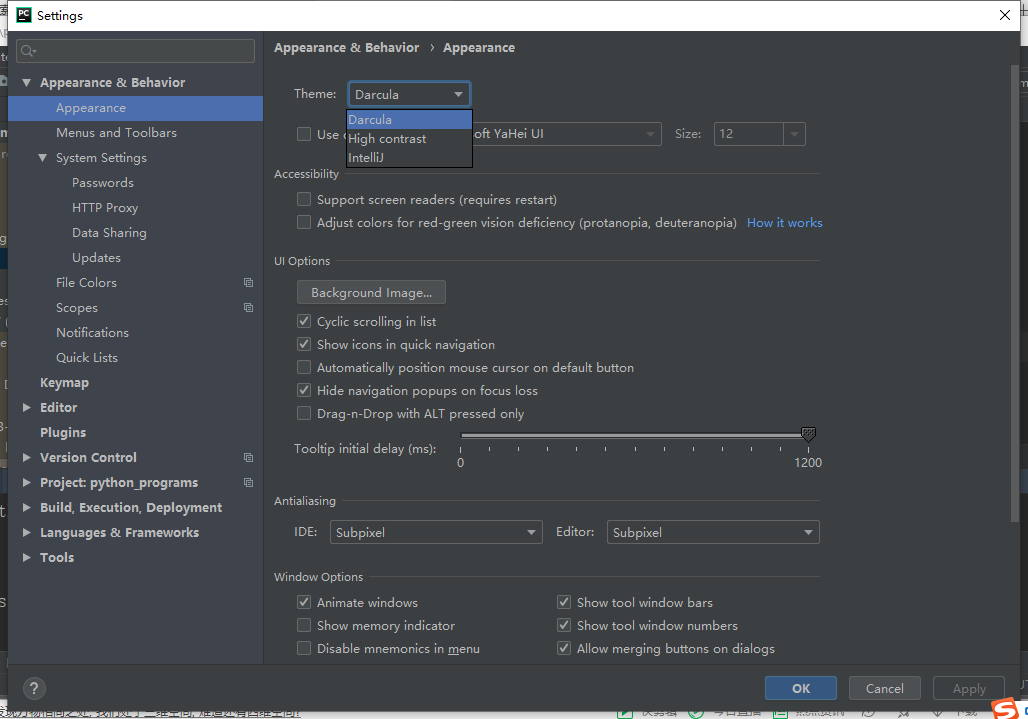Uncheck Animate windows
This screenshot has width=1028, height=719.
pyautogui.click(x=304, y=602)
